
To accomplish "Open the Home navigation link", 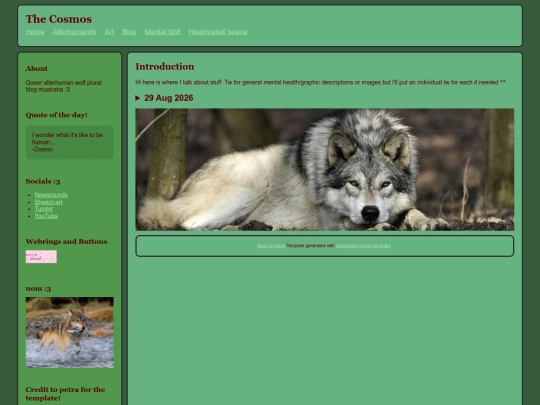I will pyautogui.click(x=35, y=32).
